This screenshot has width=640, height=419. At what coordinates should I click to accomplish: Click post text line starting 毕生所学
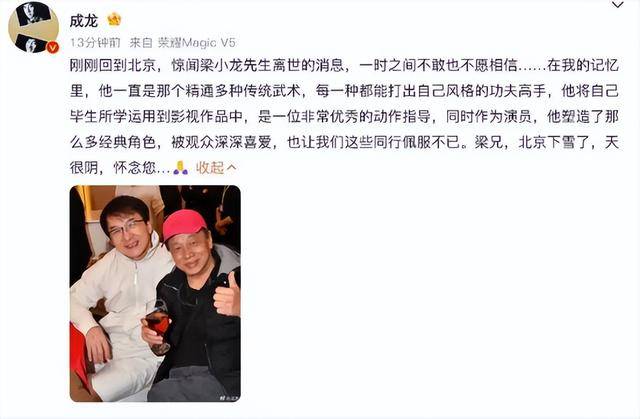tap(344, 117)
